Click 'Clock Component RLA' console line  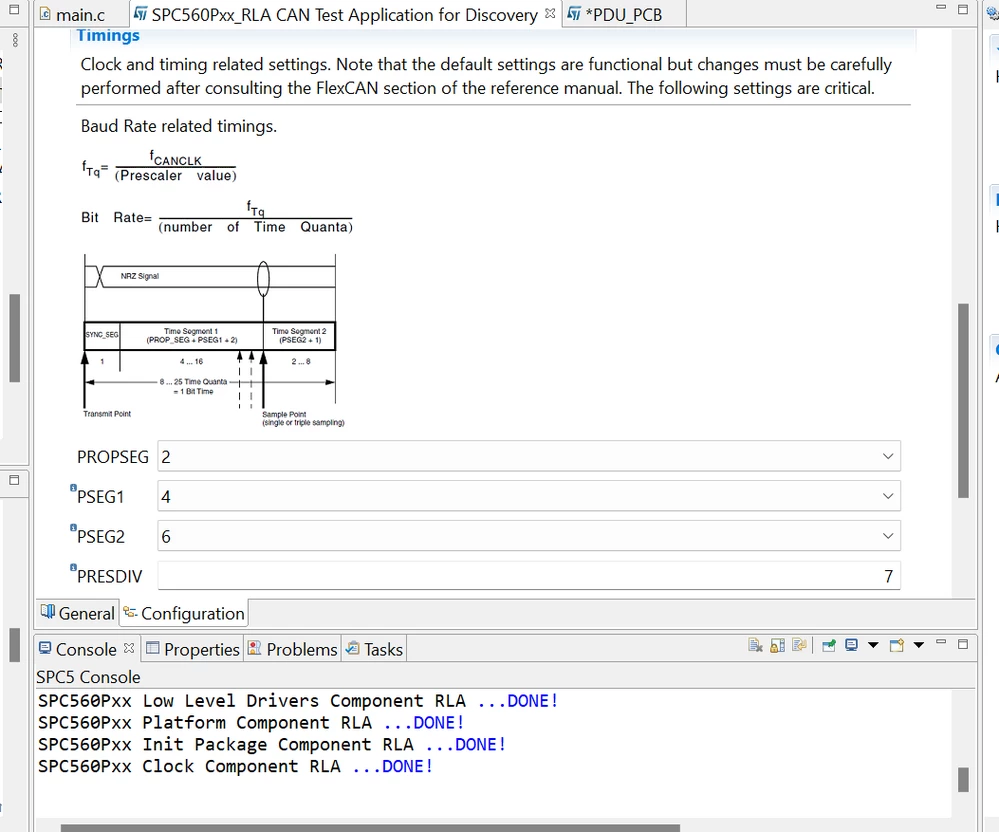tap(235, 766)
